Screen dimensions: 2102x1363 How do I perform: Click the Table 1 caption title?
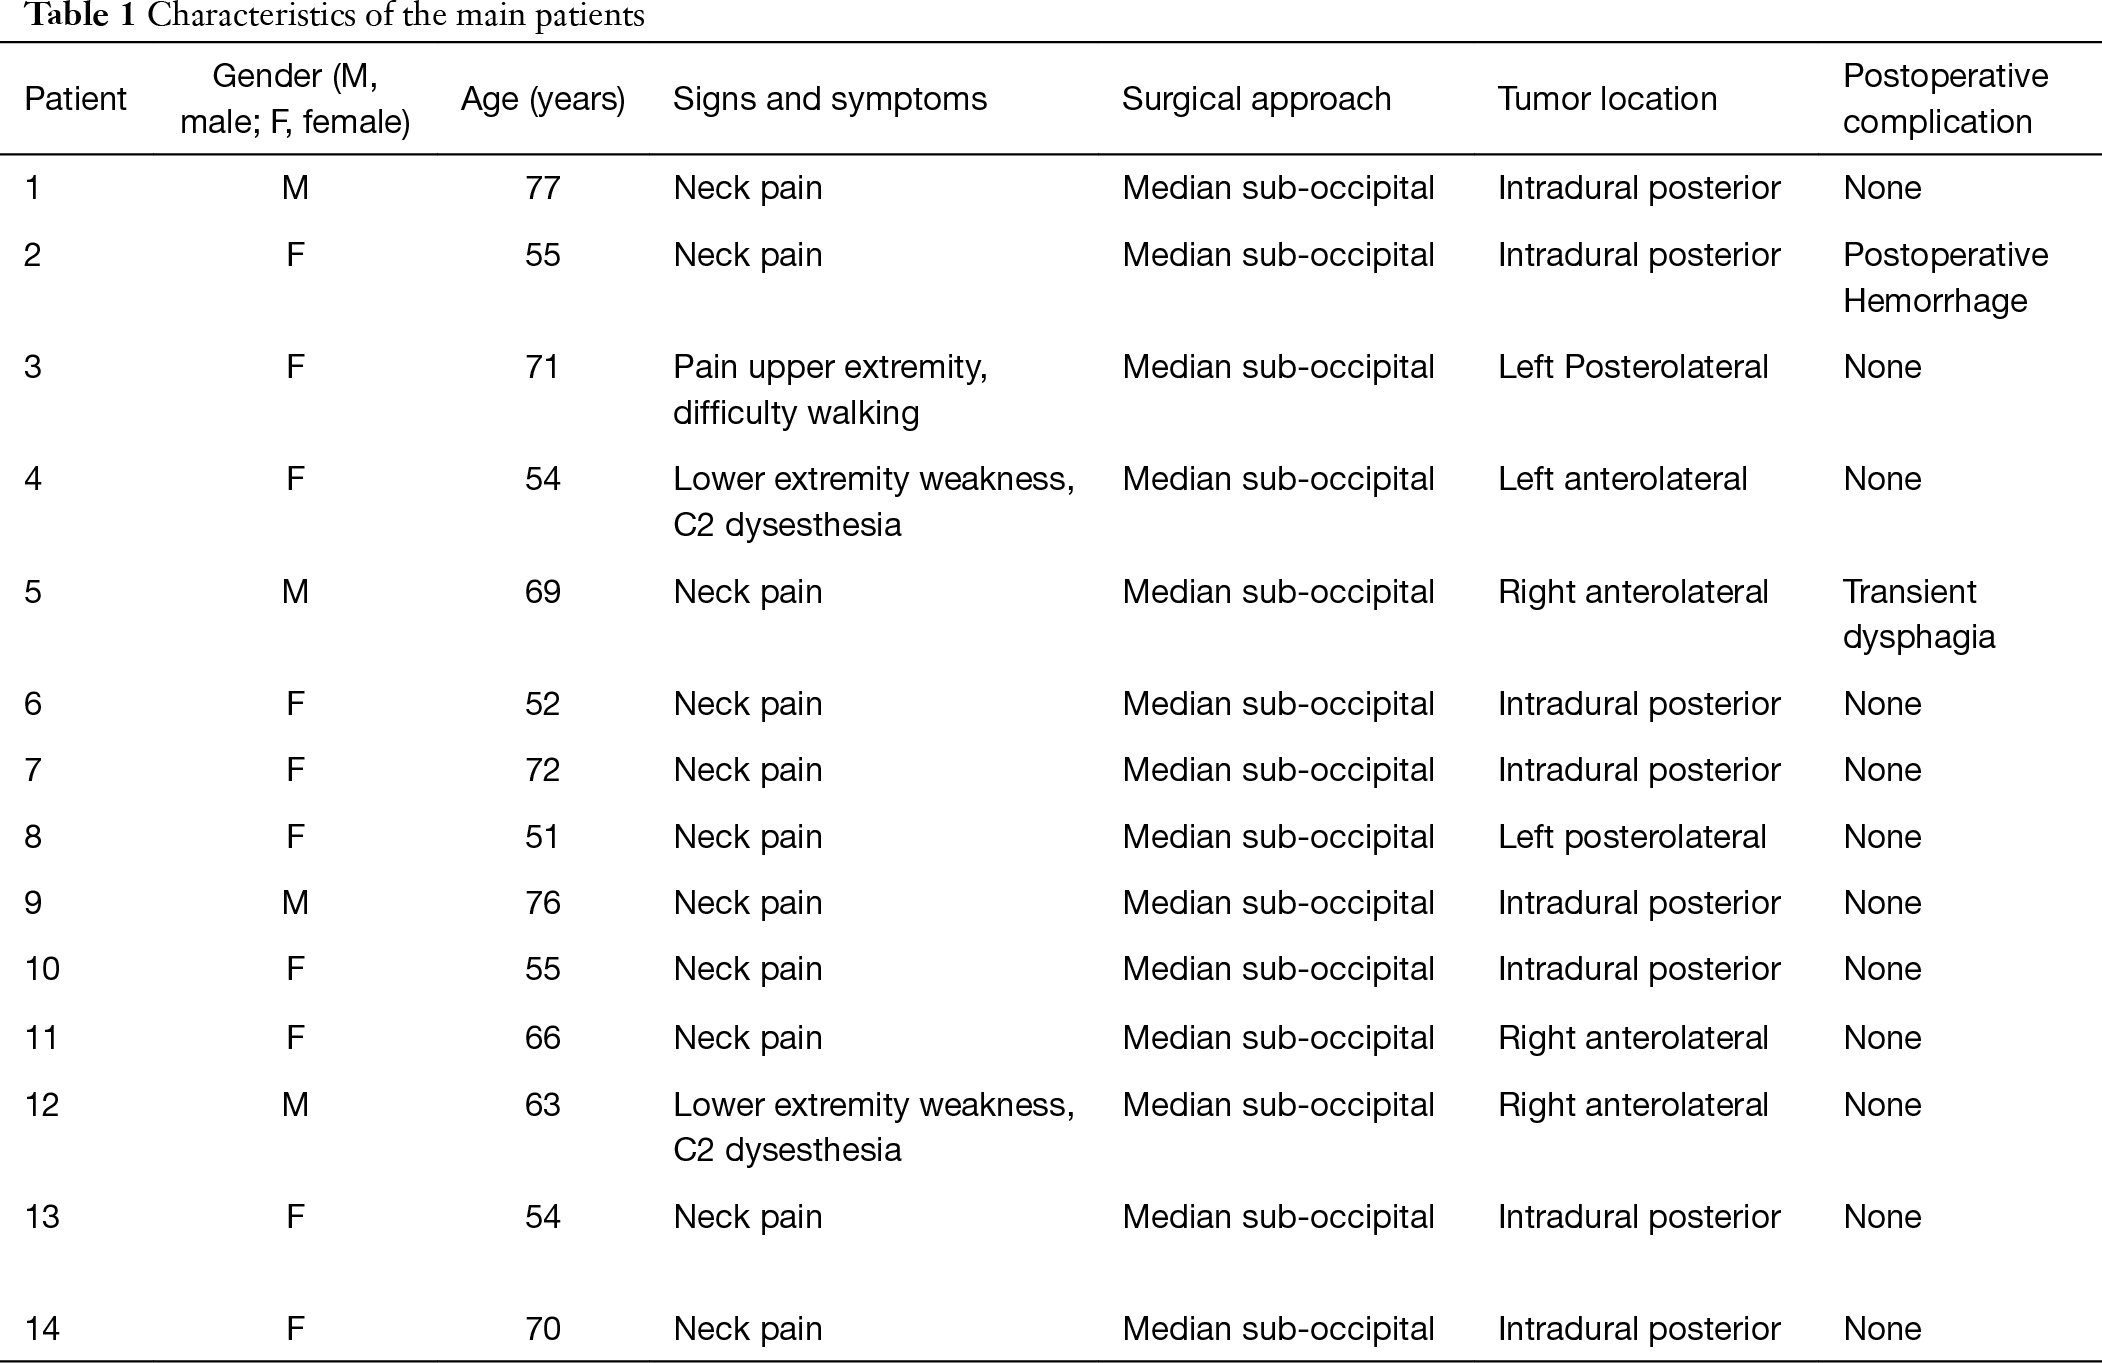click(x=335, y=16)
